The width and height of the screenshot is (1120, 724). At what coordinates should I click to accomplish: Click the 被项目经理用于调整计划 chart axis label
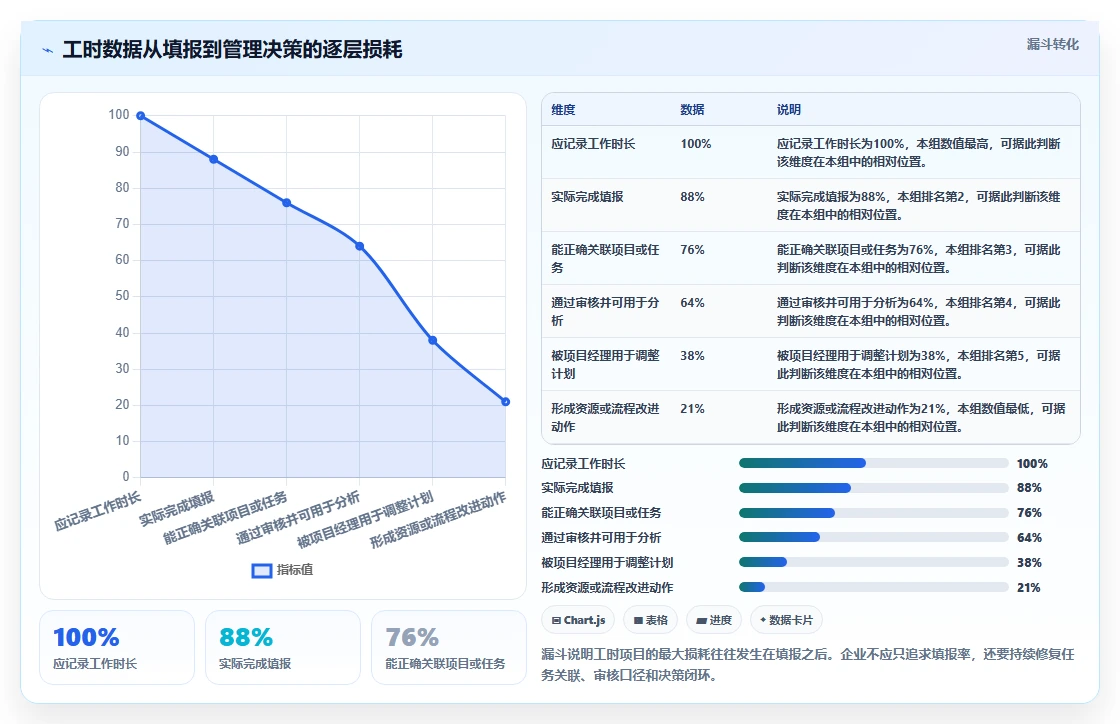click(365, 520)
